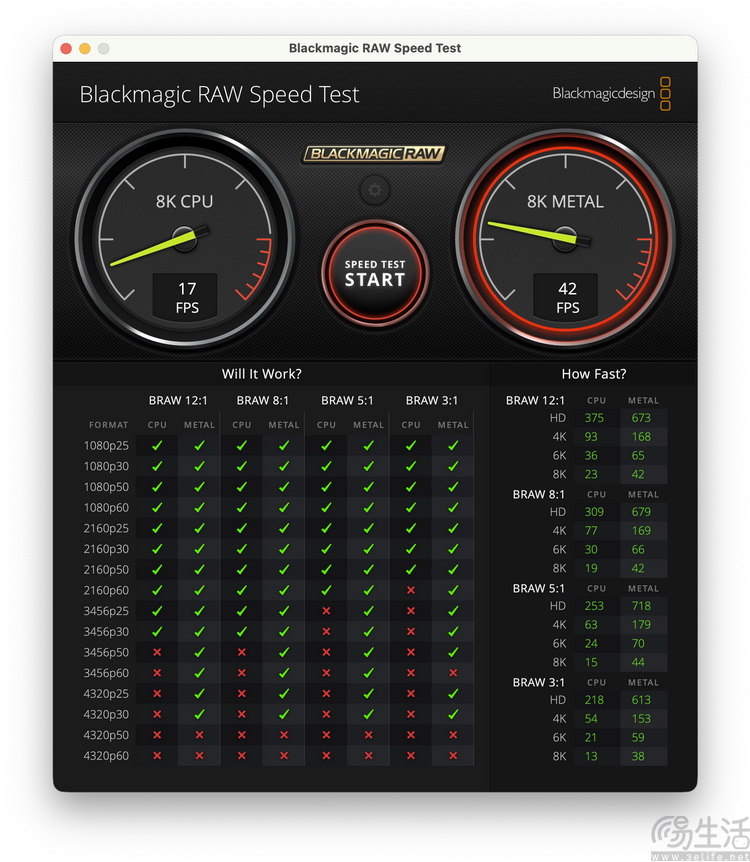Click the BRAW 12:1 column header in Will It Work

[x=178, y=401]
